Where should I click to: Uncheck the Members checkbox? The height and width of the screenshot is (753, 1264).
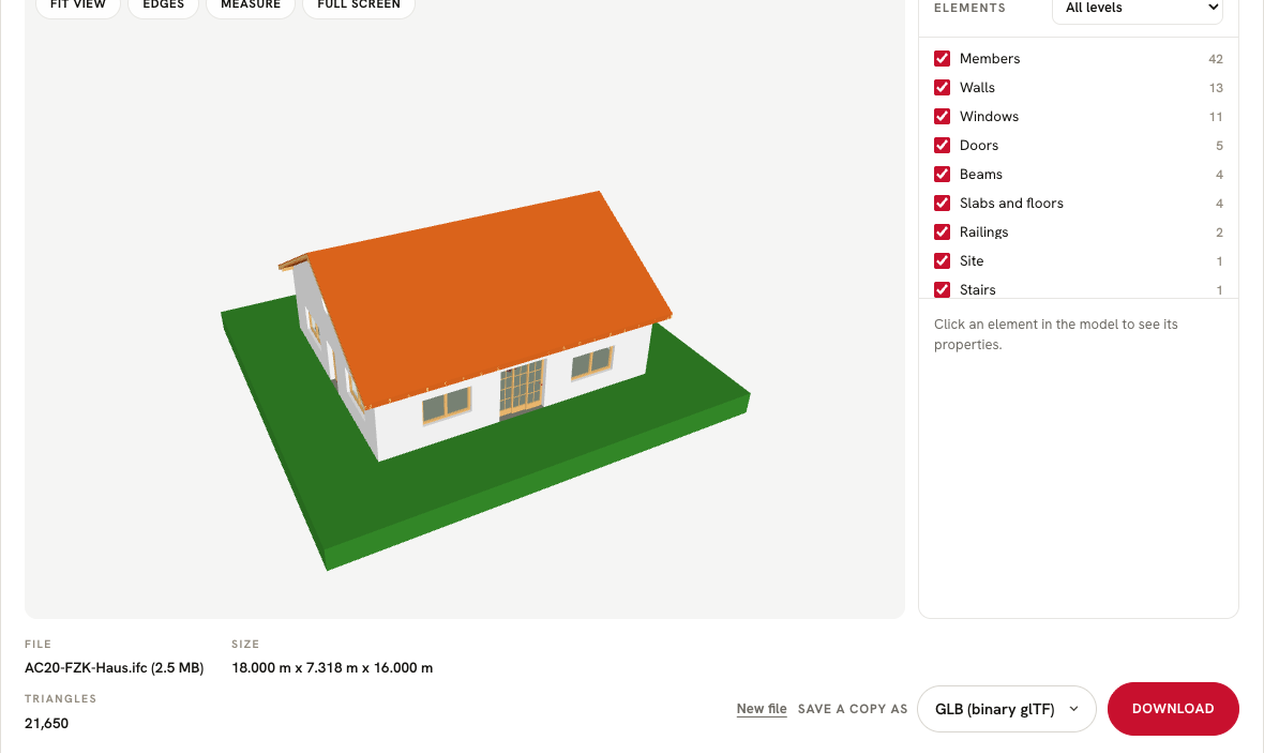pyautogui.click(x=942, y=59)
